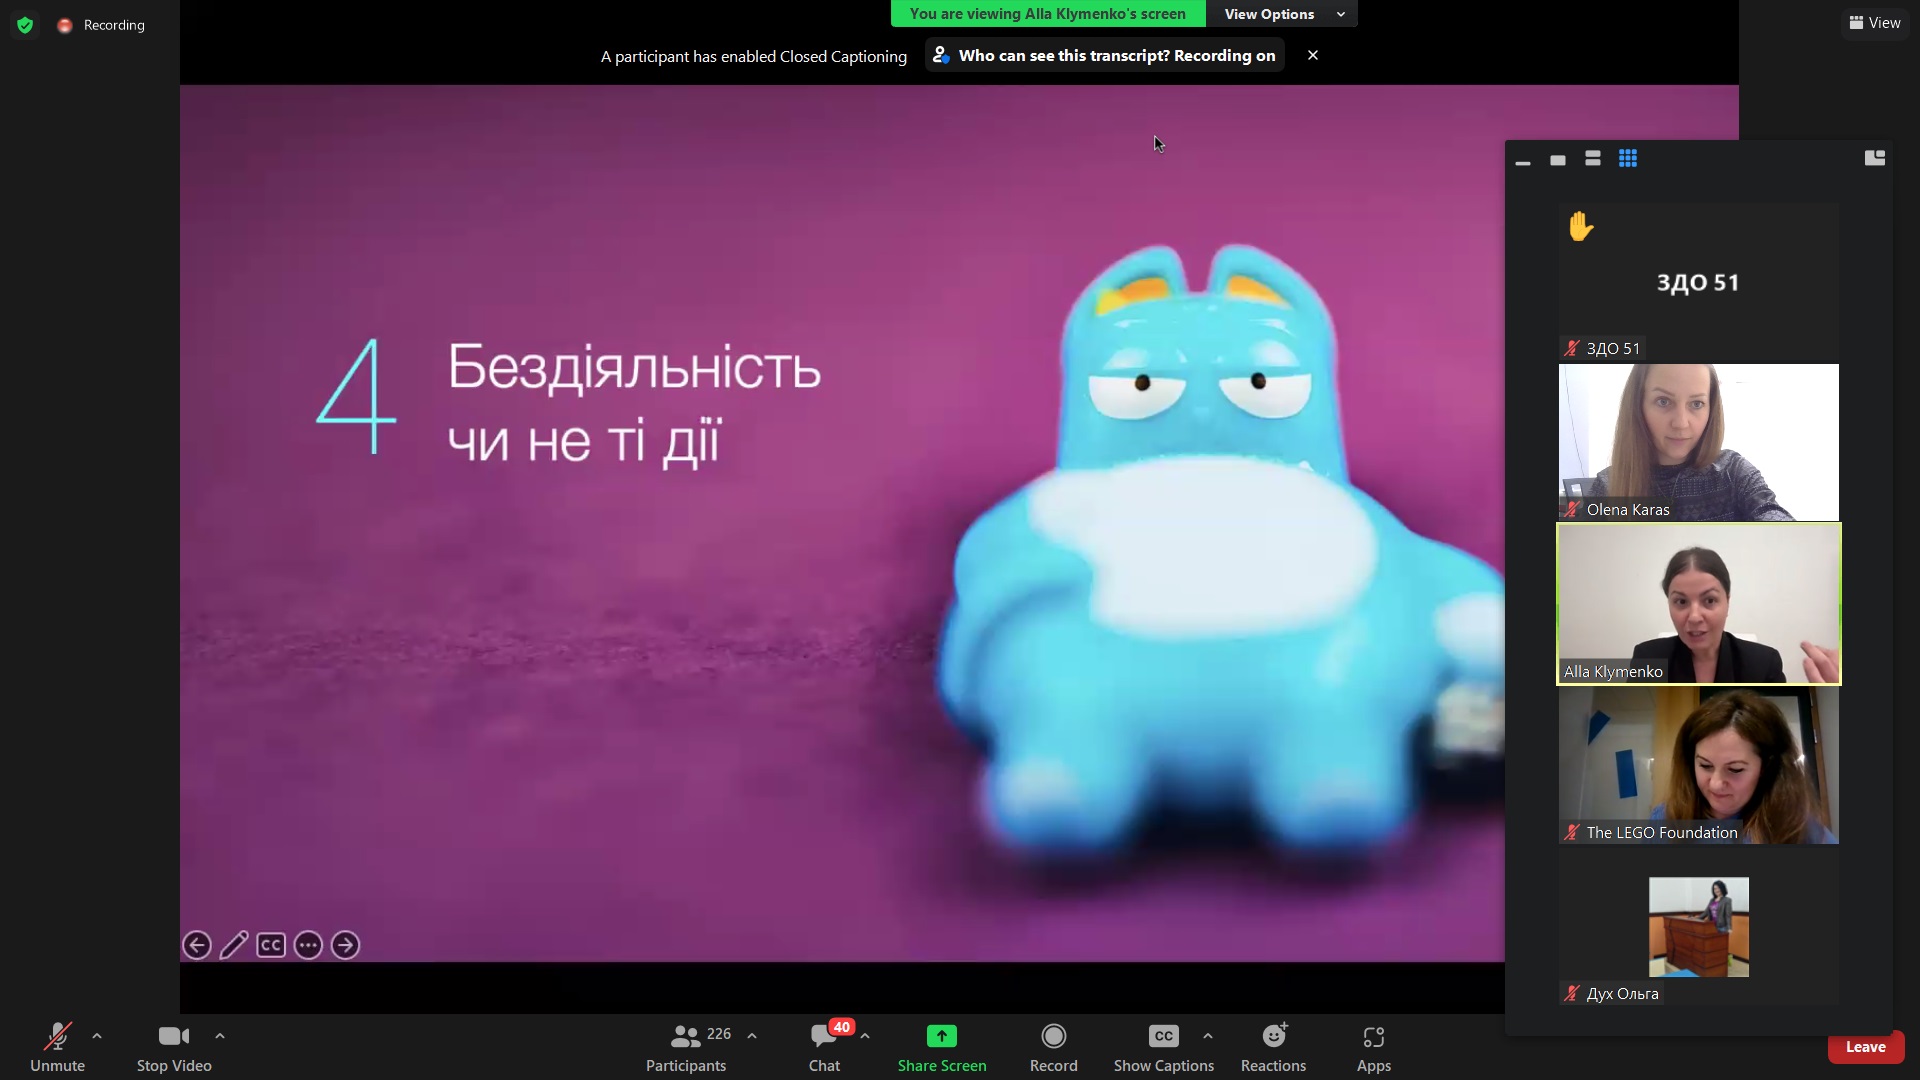Switch video panel to grid view

pyautogui.click(x=1628, y=159)
